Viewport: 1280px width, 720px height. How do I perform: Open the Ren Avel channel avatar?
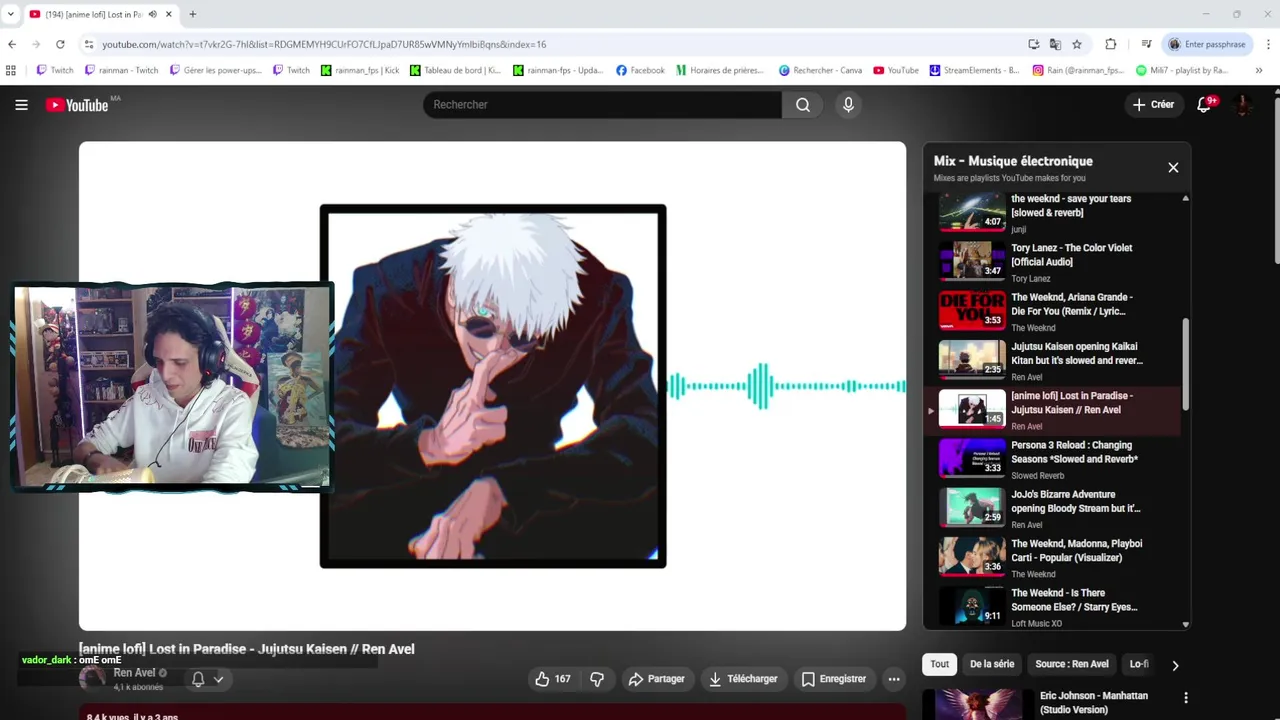pyautogui.click(x=93, y=679)
